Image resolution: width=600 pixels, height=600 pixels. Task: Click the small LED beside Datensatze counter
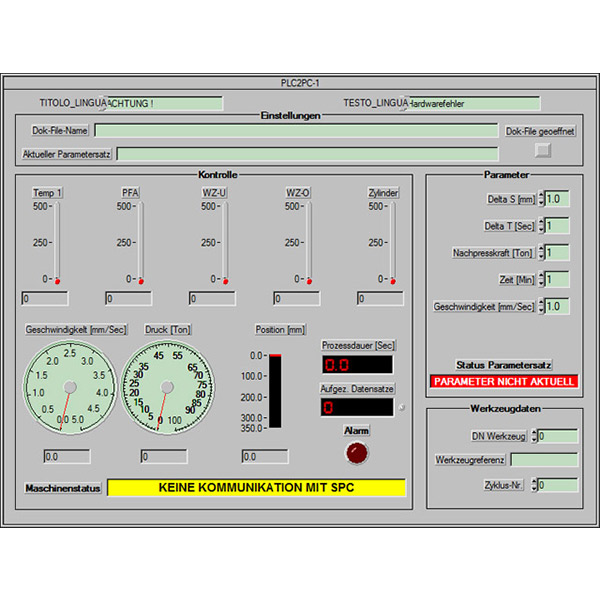[402, 408]
